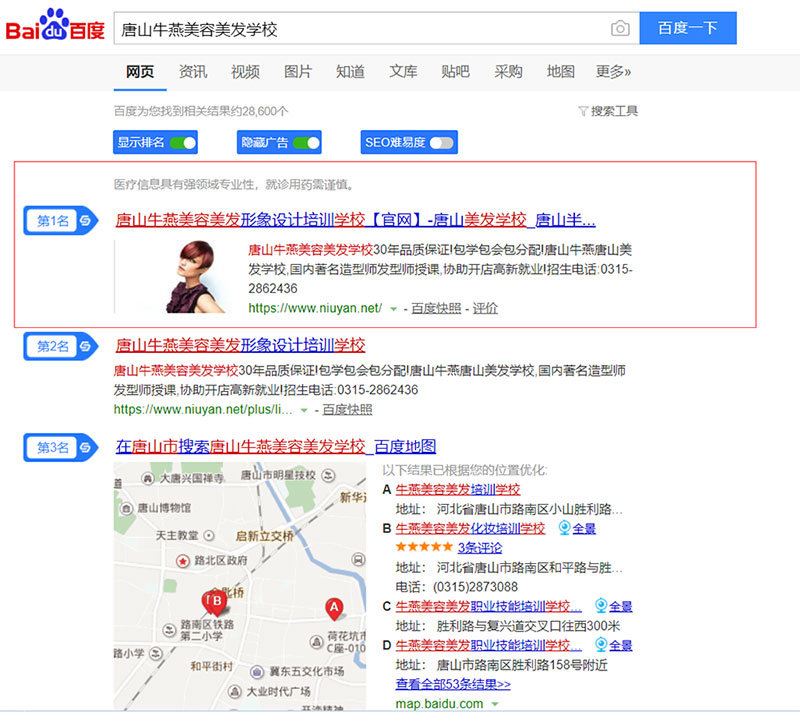Expand dropdown arrow beside niuyan.net/plus/li... URL
The height and width of the screenshot is (712, 800).
coord(304,410)
